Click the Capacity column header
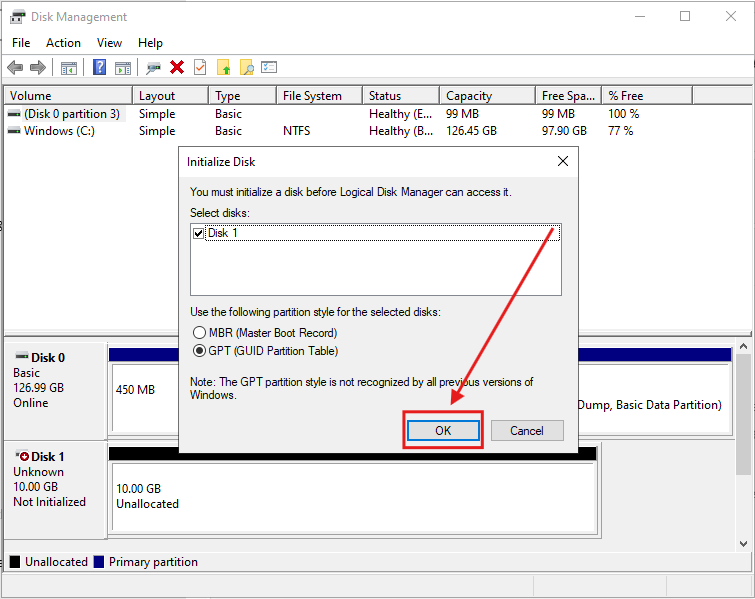The image size is (755, 599). point(469,96)
